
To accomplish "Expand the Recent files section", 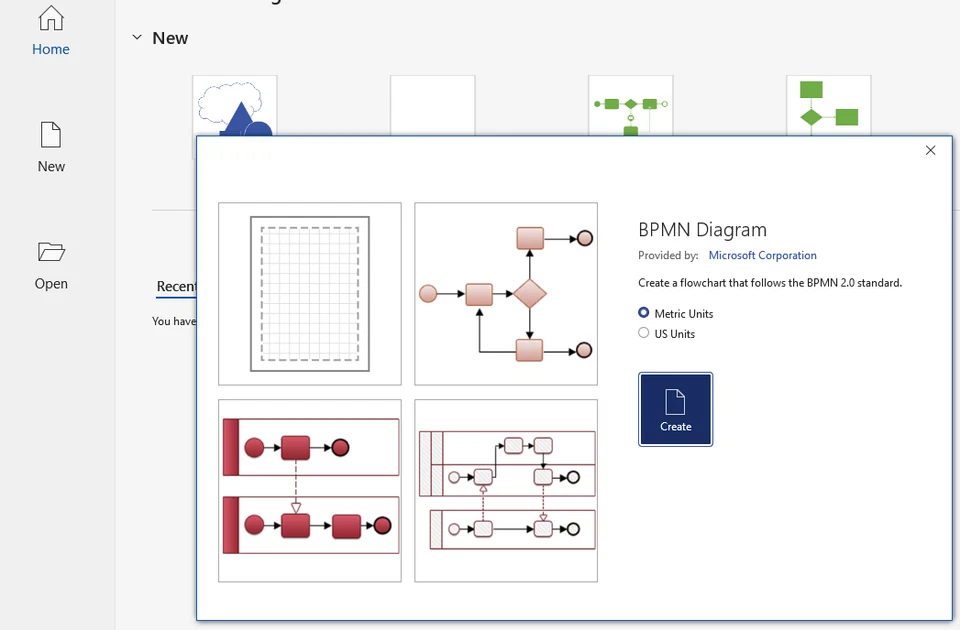I will click(x=176, y=286).
